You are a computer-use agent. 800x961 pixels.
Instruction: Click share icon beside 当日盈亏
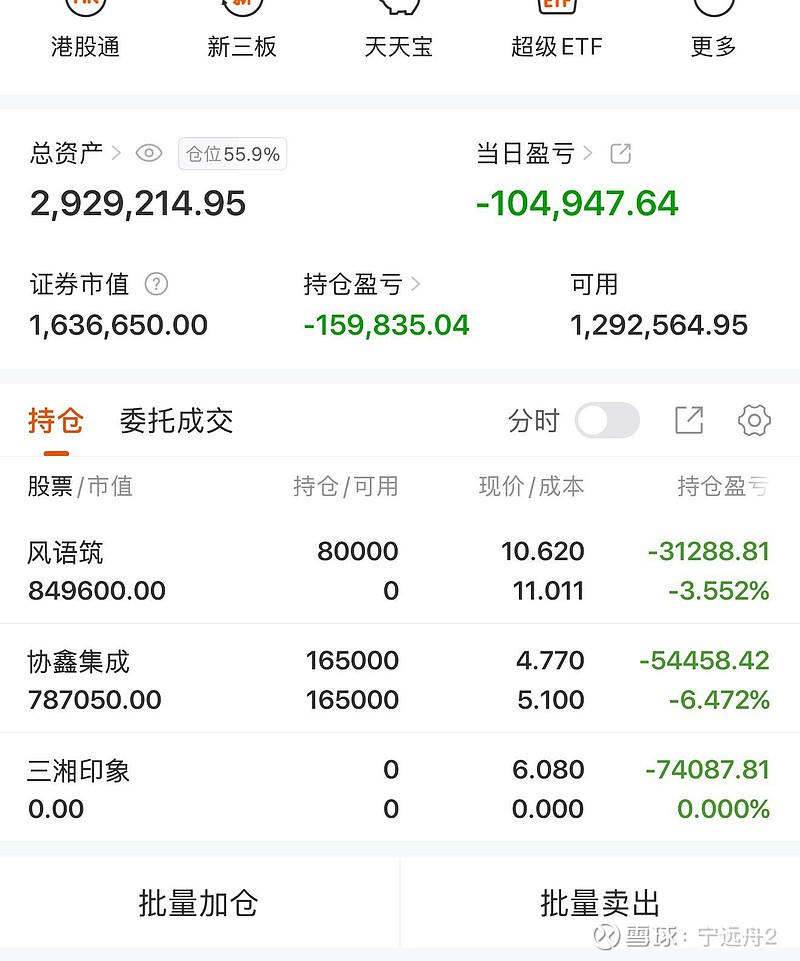tap(621, 154)
